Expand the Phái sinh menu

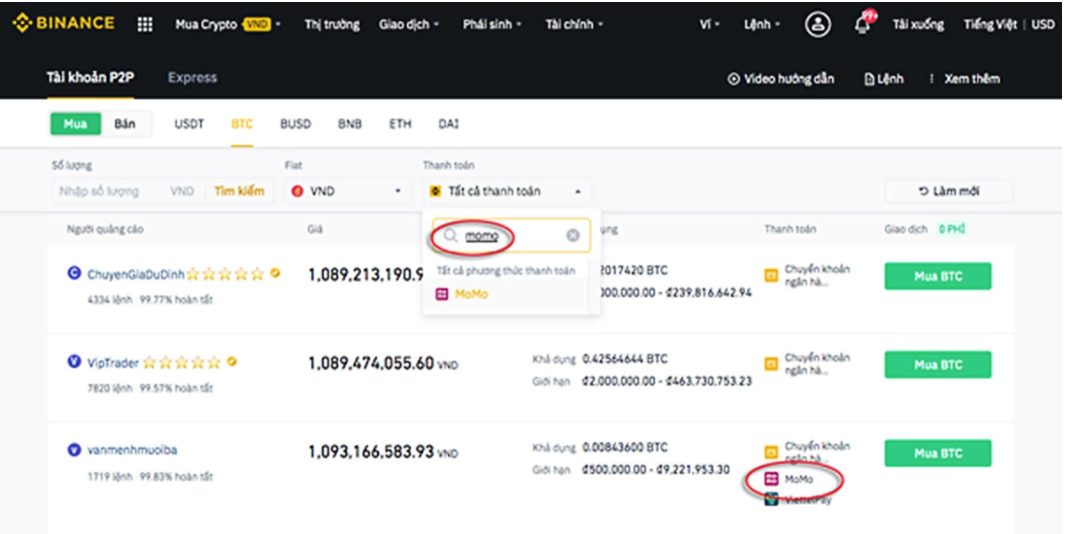(492, 24)
